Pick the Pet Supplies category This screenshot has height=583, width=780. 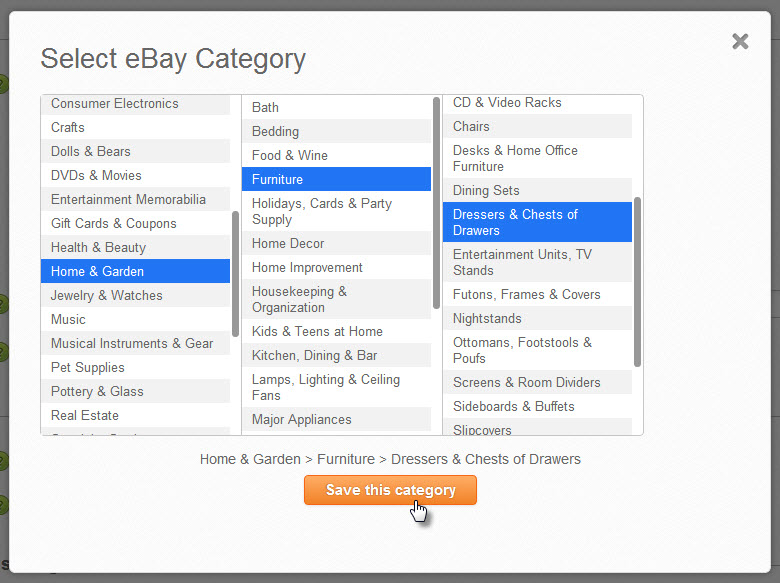coord(88,368)
